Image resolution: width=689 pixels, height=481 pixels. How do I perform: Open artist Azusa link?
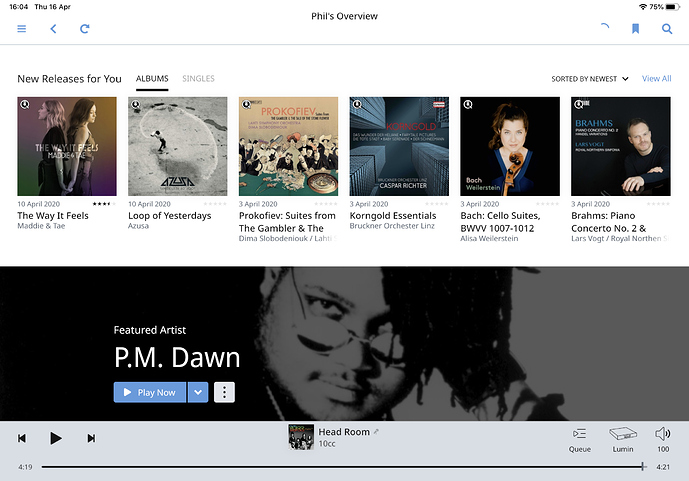(x=138, y=226)
